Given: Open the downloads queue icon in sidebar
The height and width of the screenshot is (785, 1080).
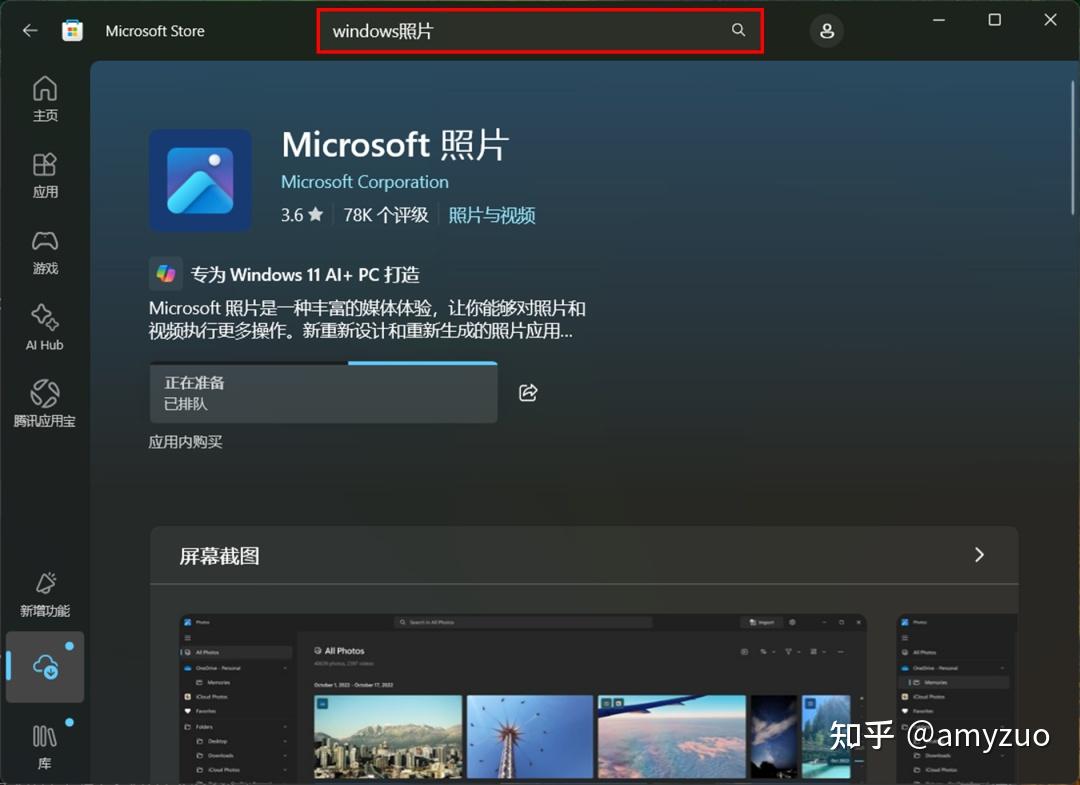Looking at the screenshot, I should pyautogui.click(x=44, y=668).
